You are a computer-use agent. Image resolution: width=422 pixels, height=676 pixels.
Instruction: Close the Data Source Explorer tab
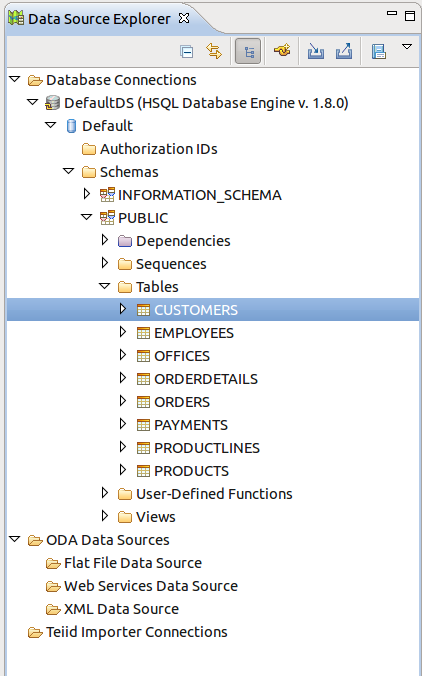point(184,19)
